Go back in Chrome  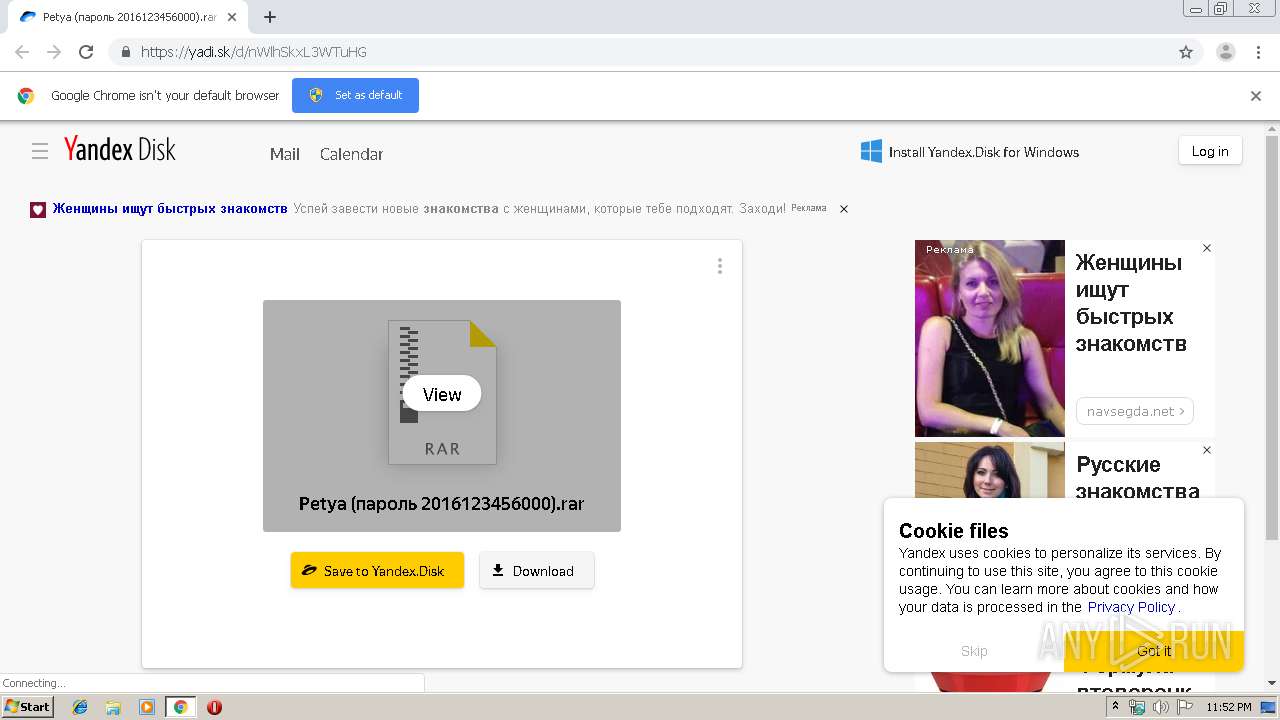[22, 52]
